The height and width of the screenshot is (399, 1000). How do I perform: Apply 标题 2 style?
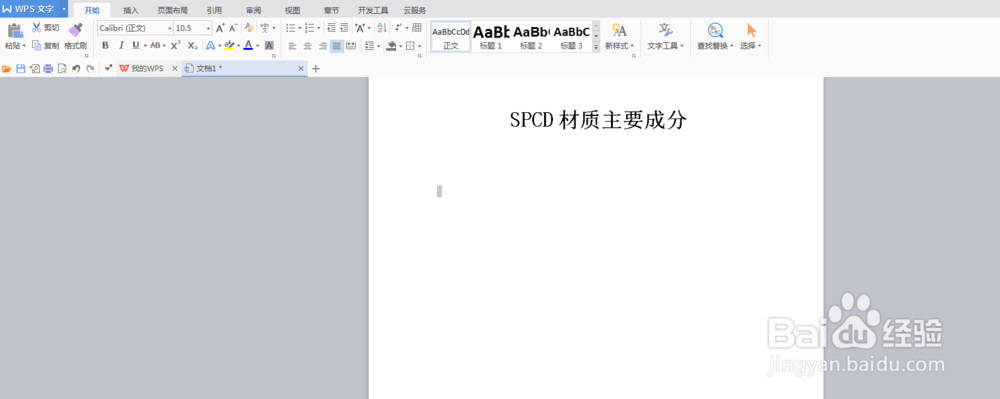[x=531, y=36]
